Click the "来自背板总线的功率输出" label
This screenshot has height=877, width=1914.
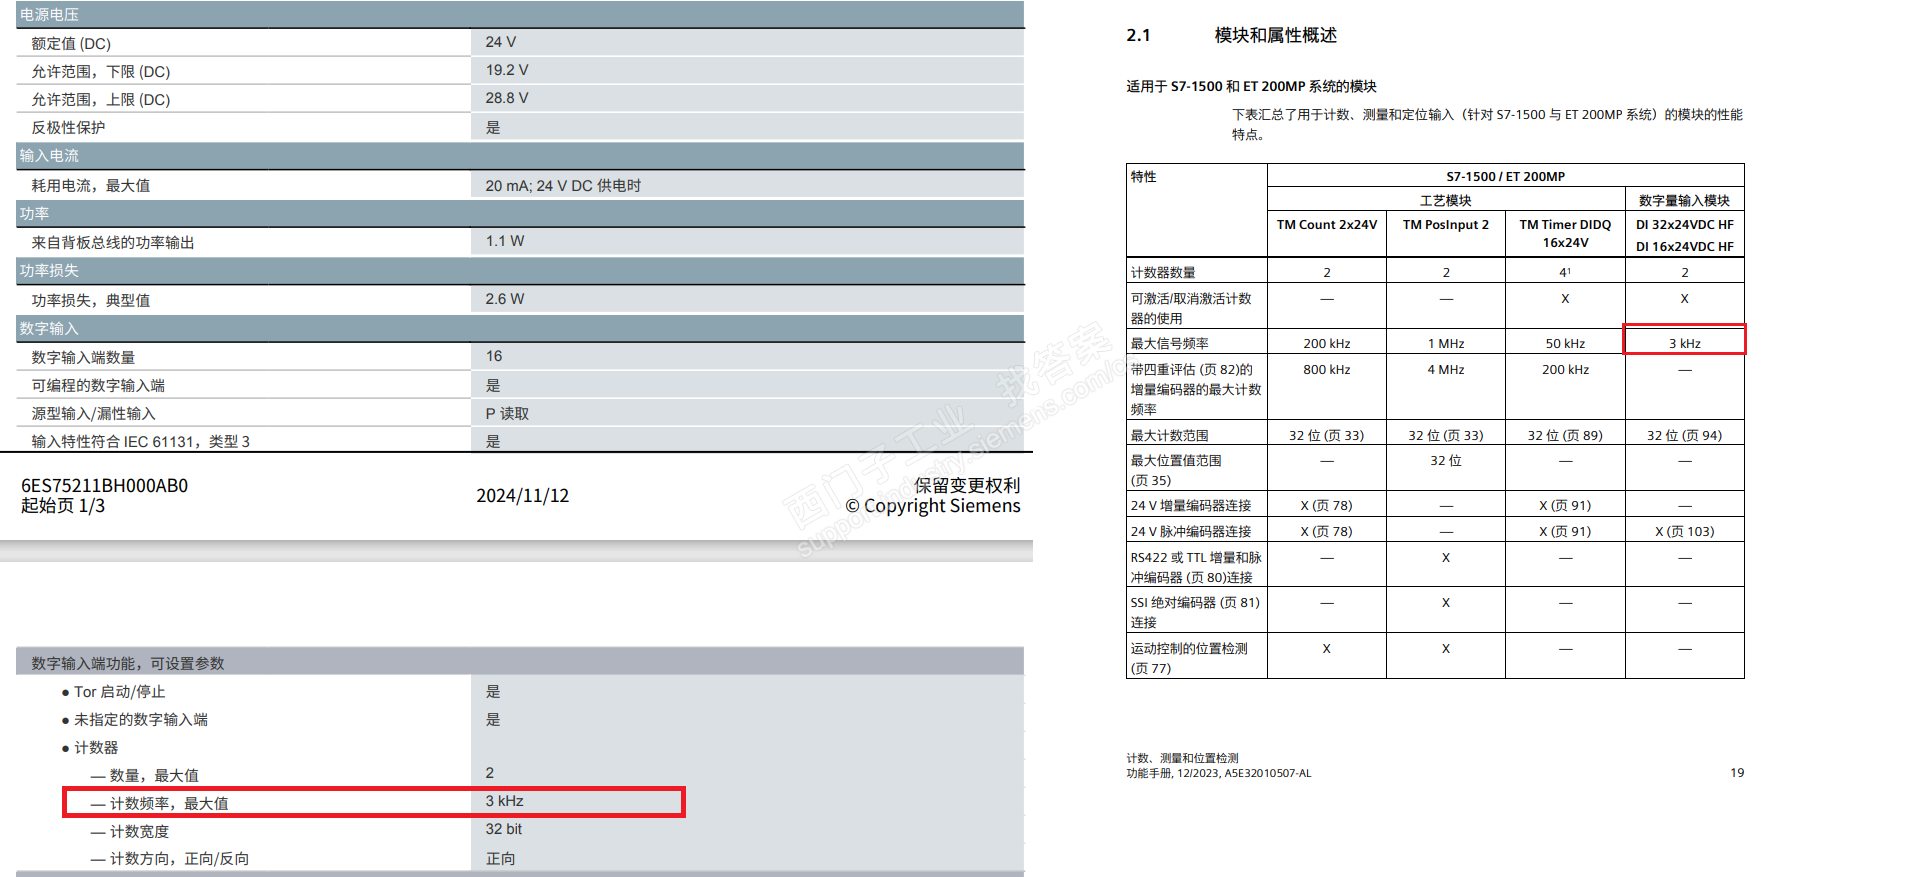coord(113,243)
